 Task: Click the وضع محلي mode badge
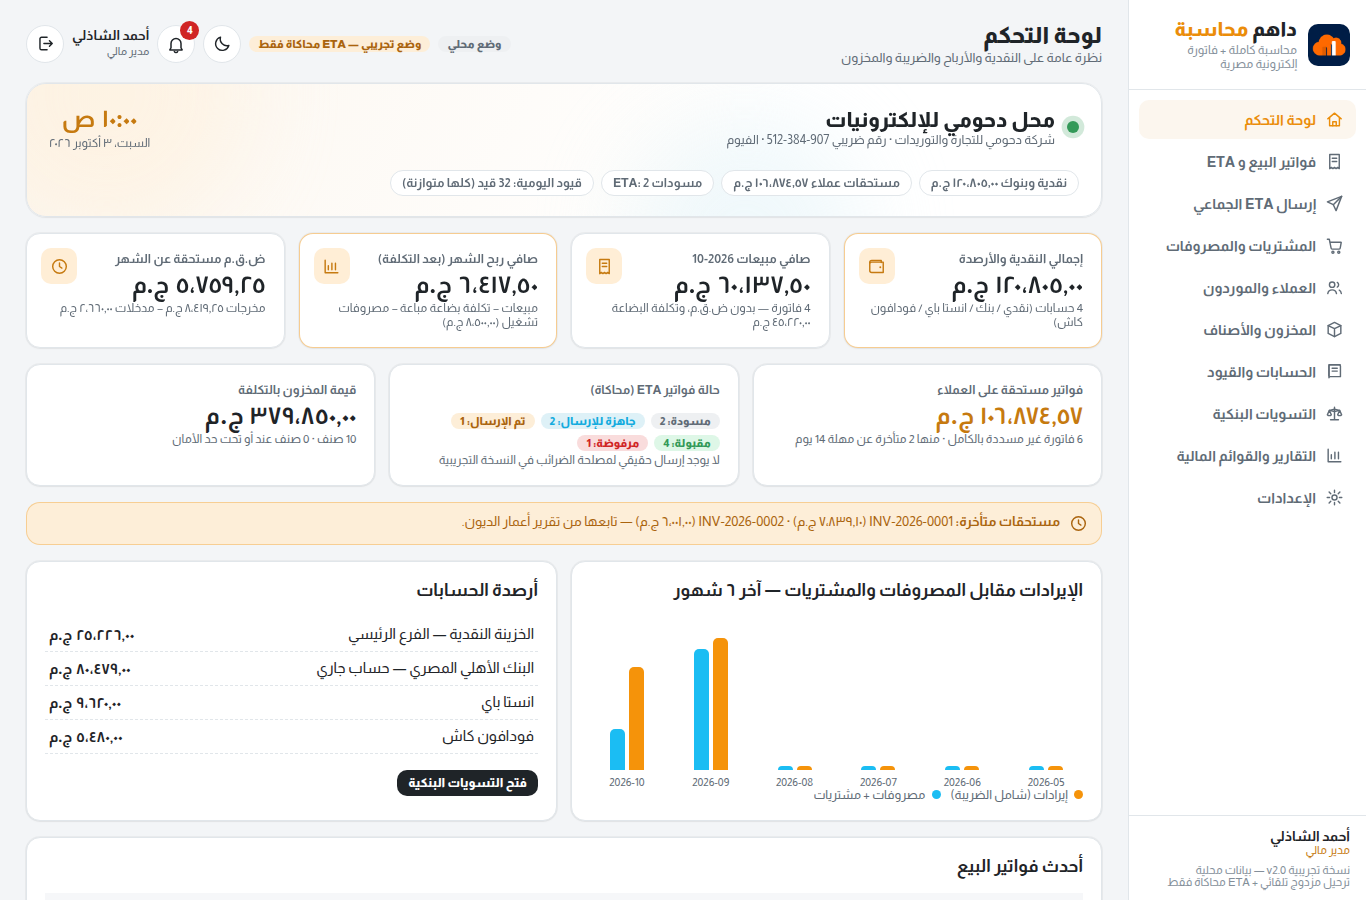click(475, 44)
